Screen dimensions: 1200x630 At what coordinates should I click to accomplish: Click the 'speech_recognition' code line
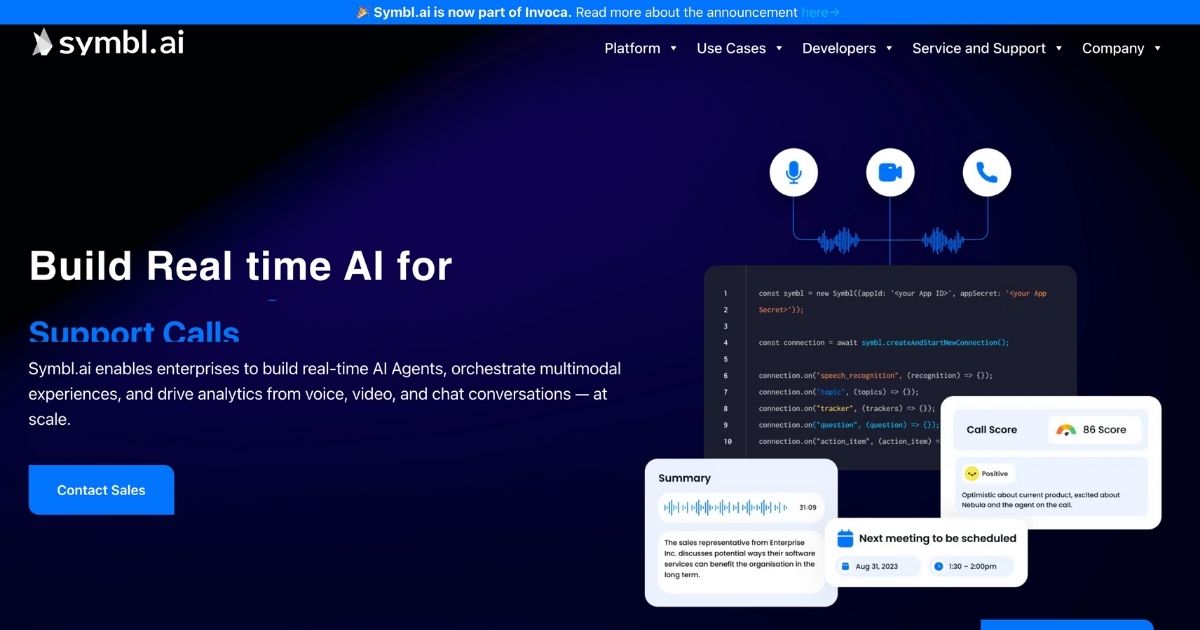pos(875,375)
